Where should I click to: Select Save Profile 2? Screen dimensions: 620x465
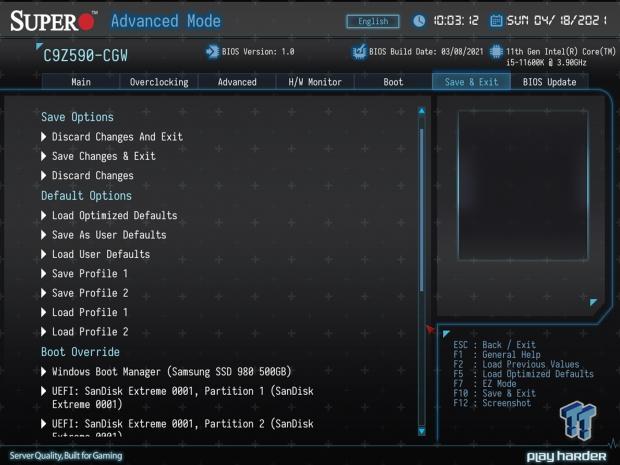click(x=85, y=293)
